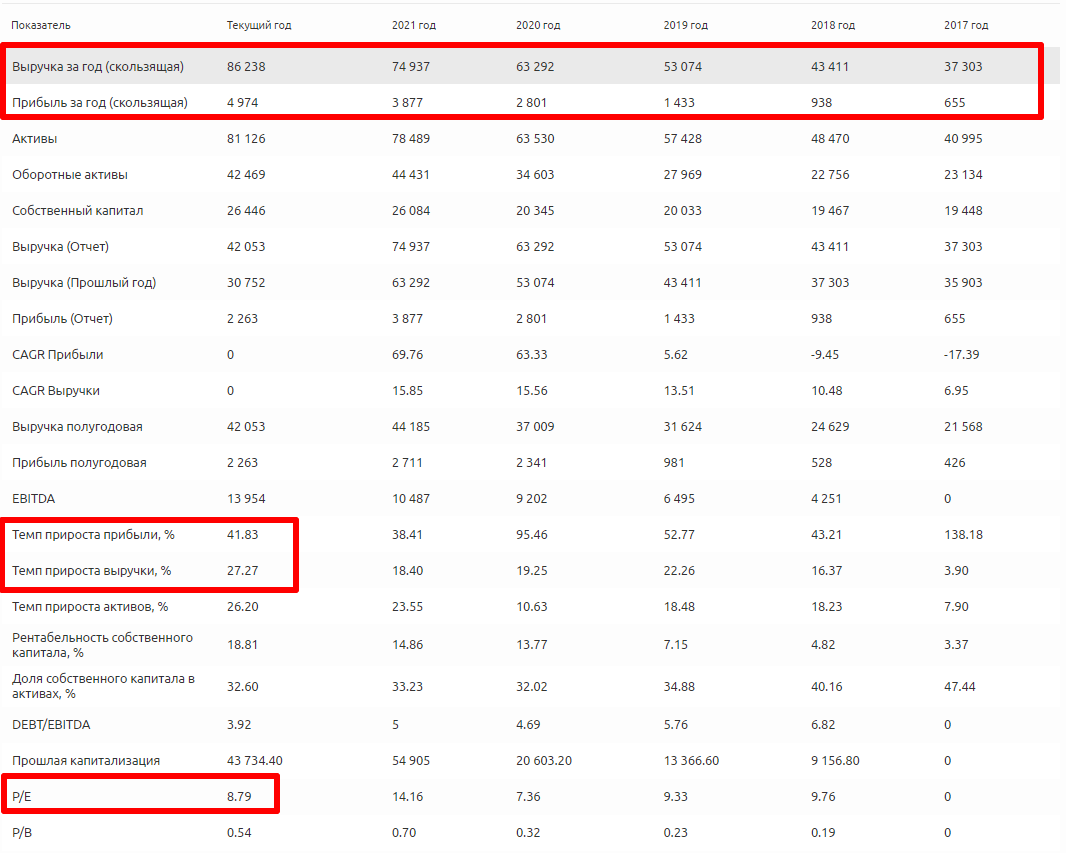Select the '2020 год' column header
Viewport: 1066px width, 853px height.
pyautogui.click(x=538, y=25)
